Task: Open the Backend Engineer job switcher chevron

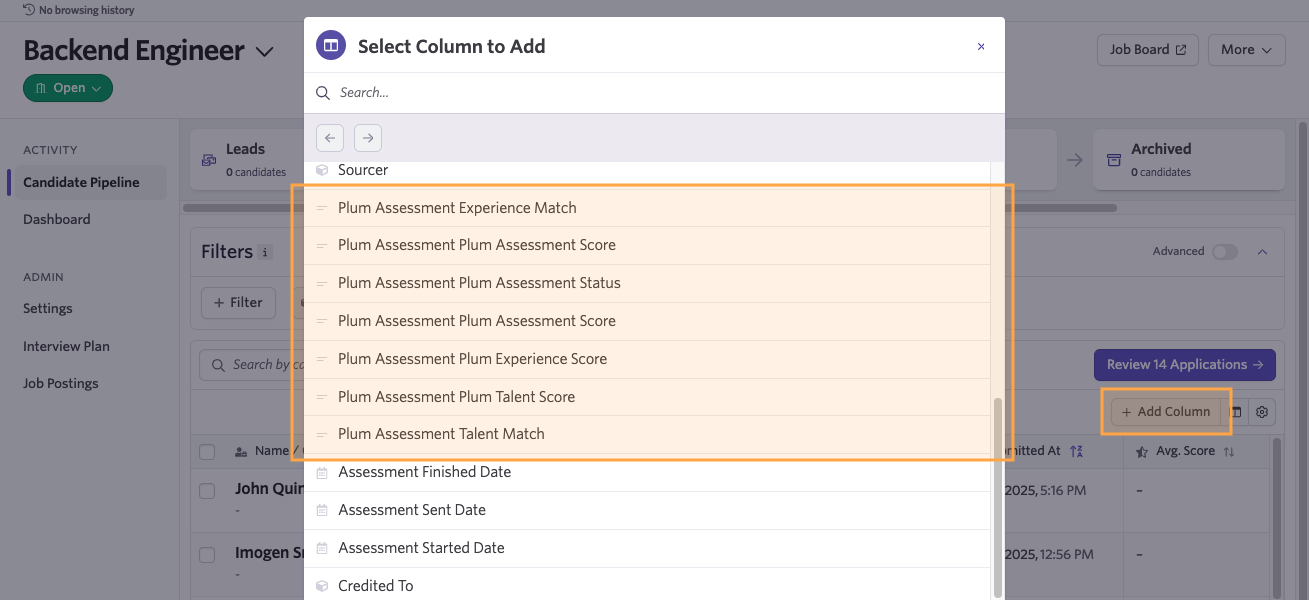Action: [263, 50]
